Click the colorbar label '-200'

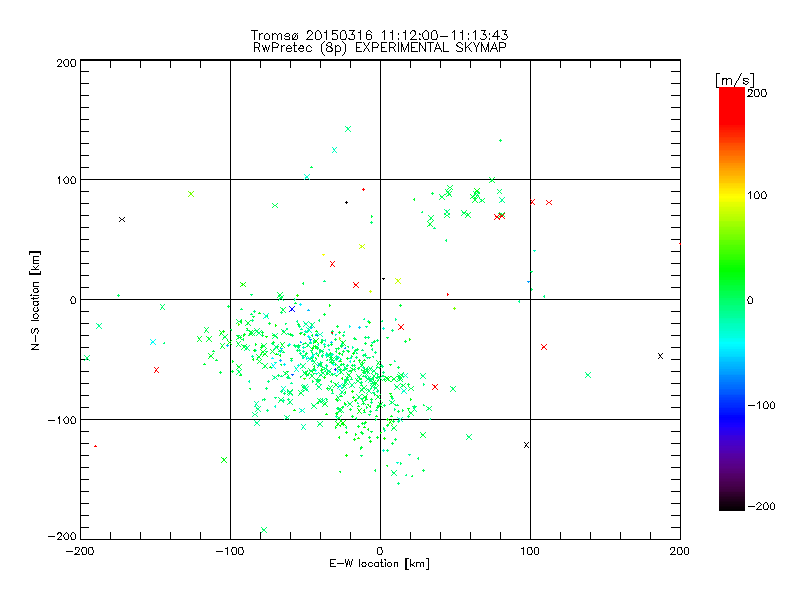[761, 506]
